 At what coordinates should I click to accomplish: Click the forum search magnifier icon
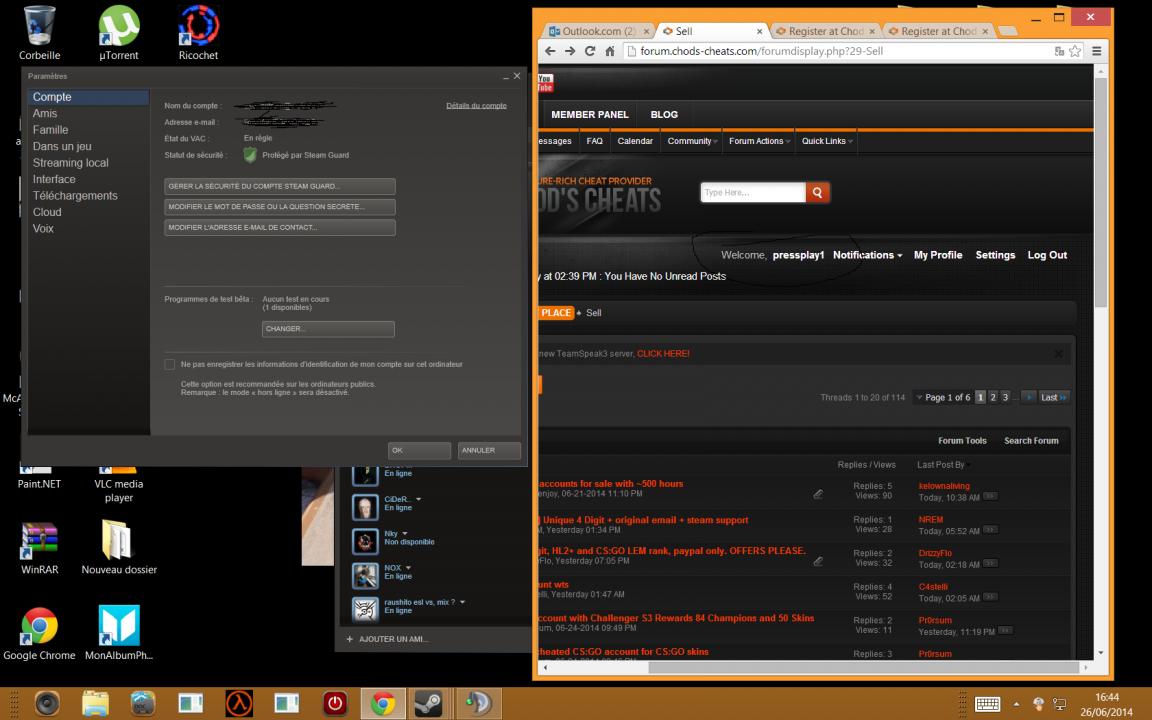click(x=817, y=192)
